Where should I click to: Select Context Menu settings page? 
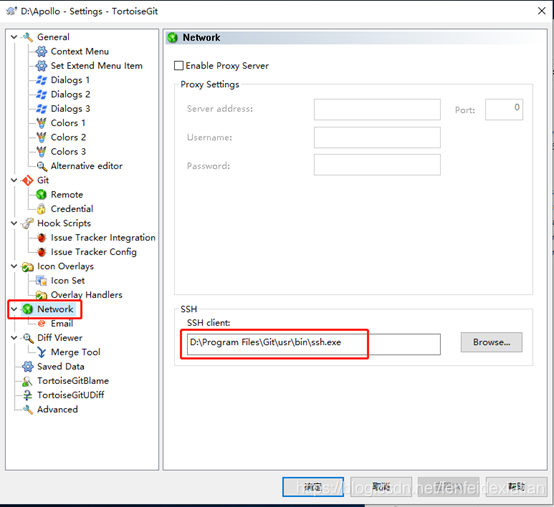pos(79,52)
